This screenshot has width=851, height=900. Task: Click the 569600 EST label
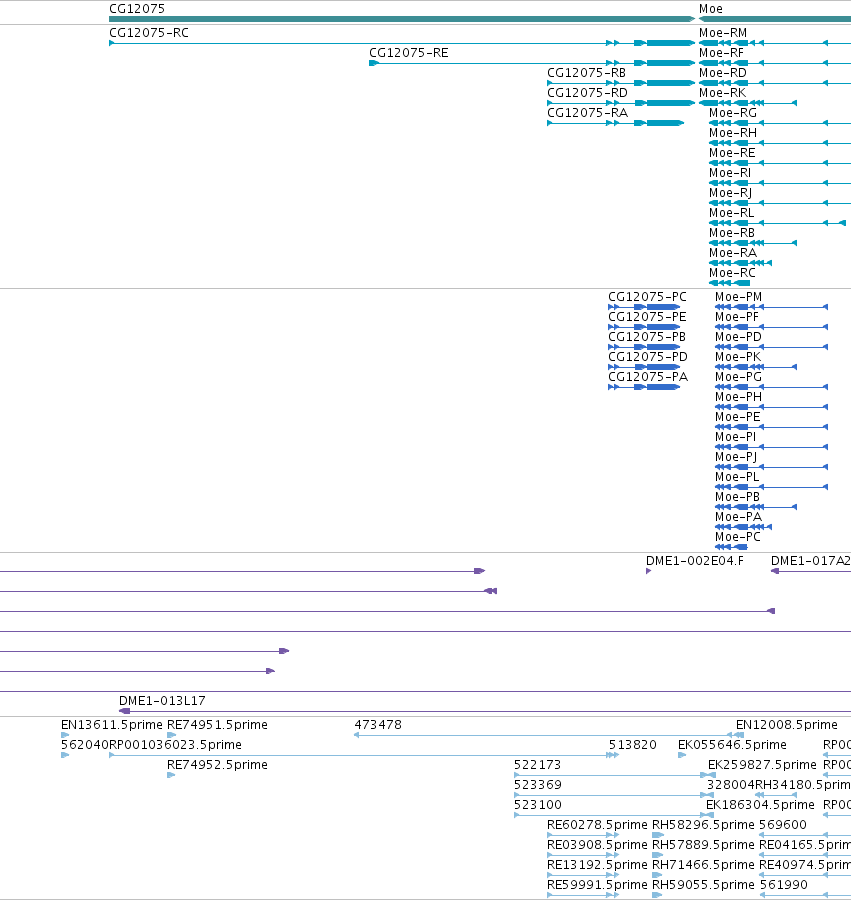click(783, 825)
